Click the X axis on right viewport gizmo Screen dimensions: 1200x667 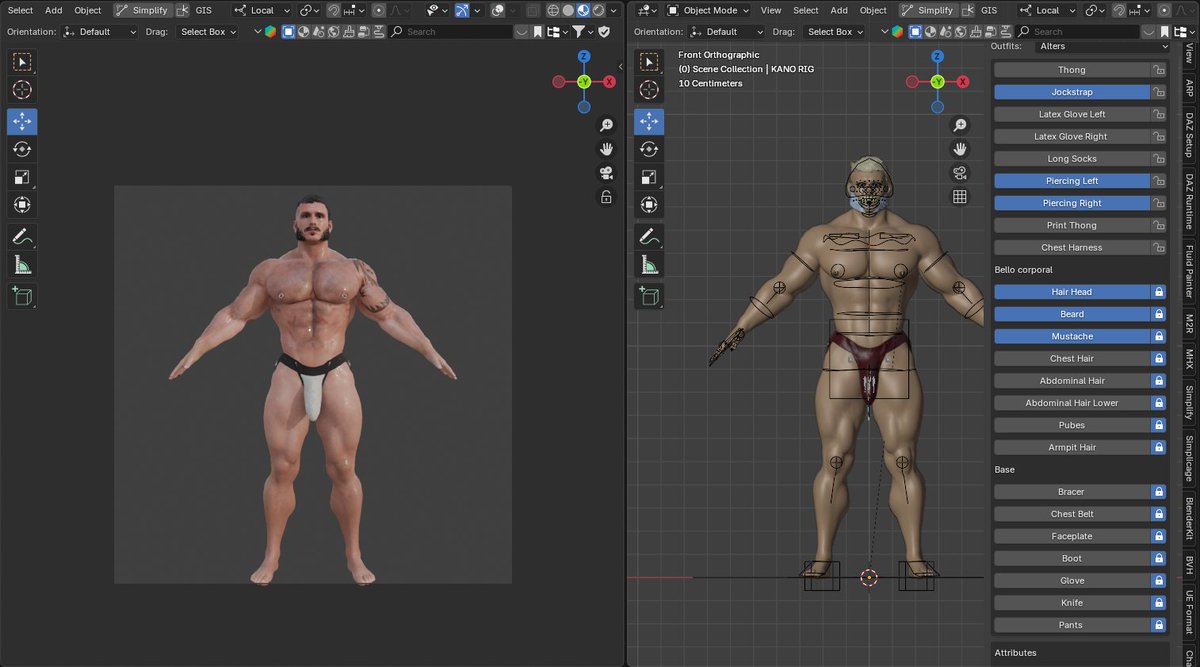(x=963, y=82)
